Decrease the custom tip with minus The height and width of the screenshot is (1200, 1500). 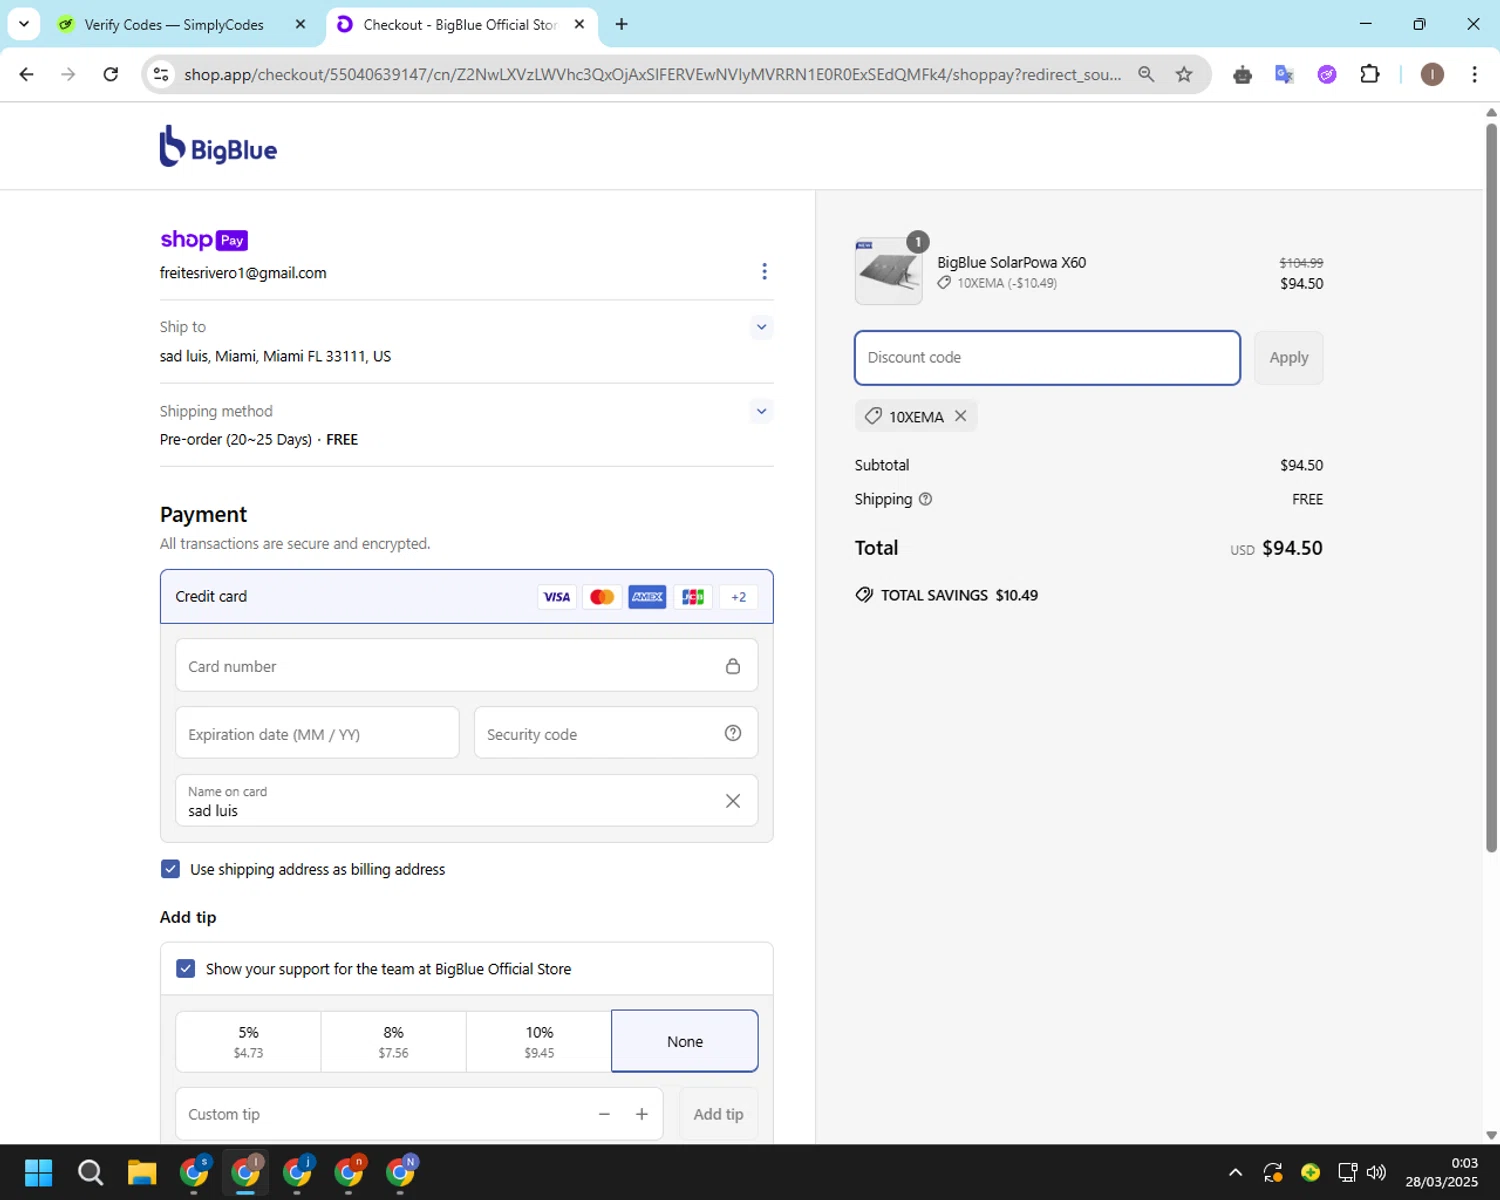click(604, 1114)
